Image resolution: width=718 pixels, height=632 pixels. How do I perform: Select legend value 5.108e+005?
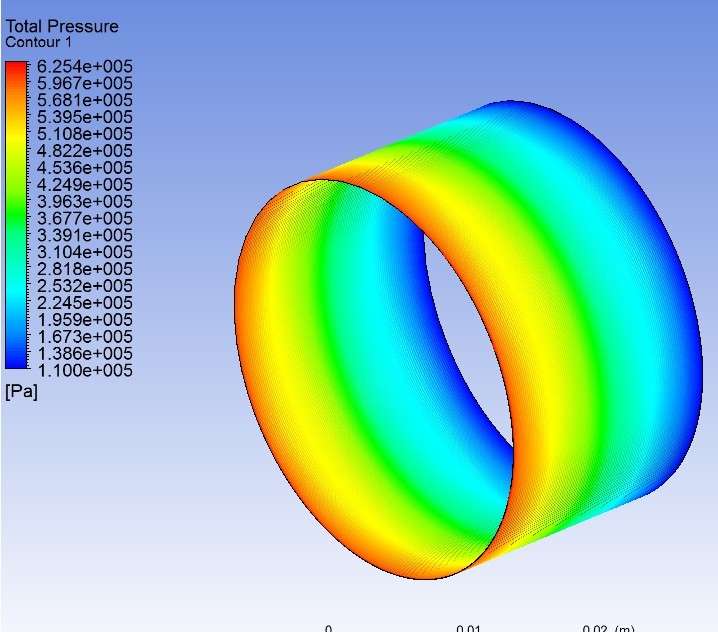[x=85, y=134]
